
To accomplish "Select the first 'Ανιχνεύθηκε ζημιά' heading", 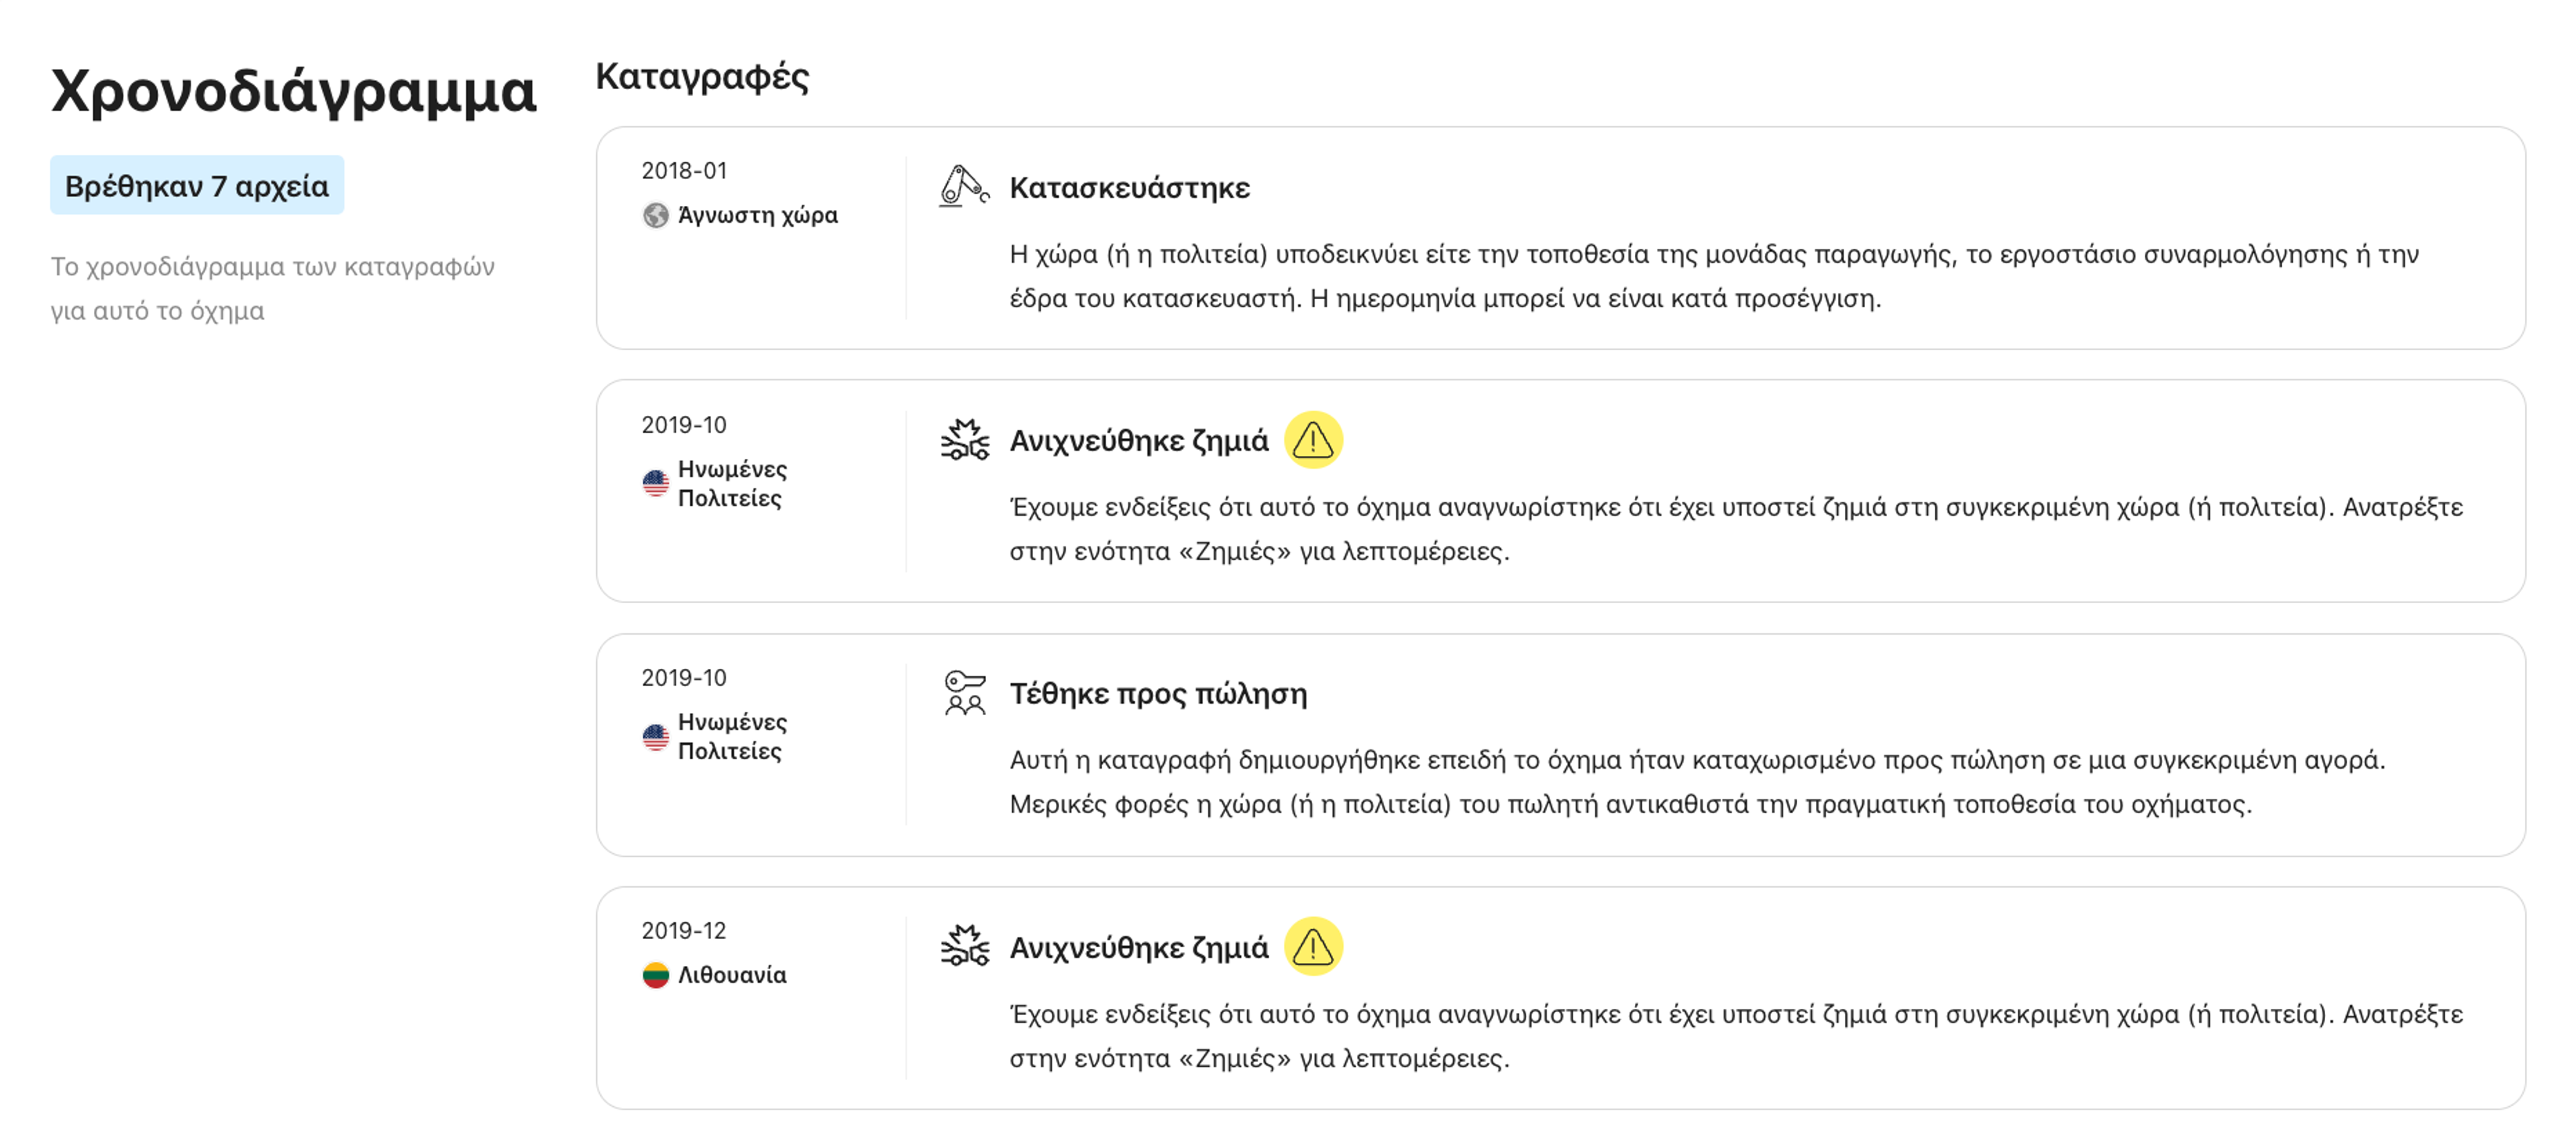I will coord(1138,441).
